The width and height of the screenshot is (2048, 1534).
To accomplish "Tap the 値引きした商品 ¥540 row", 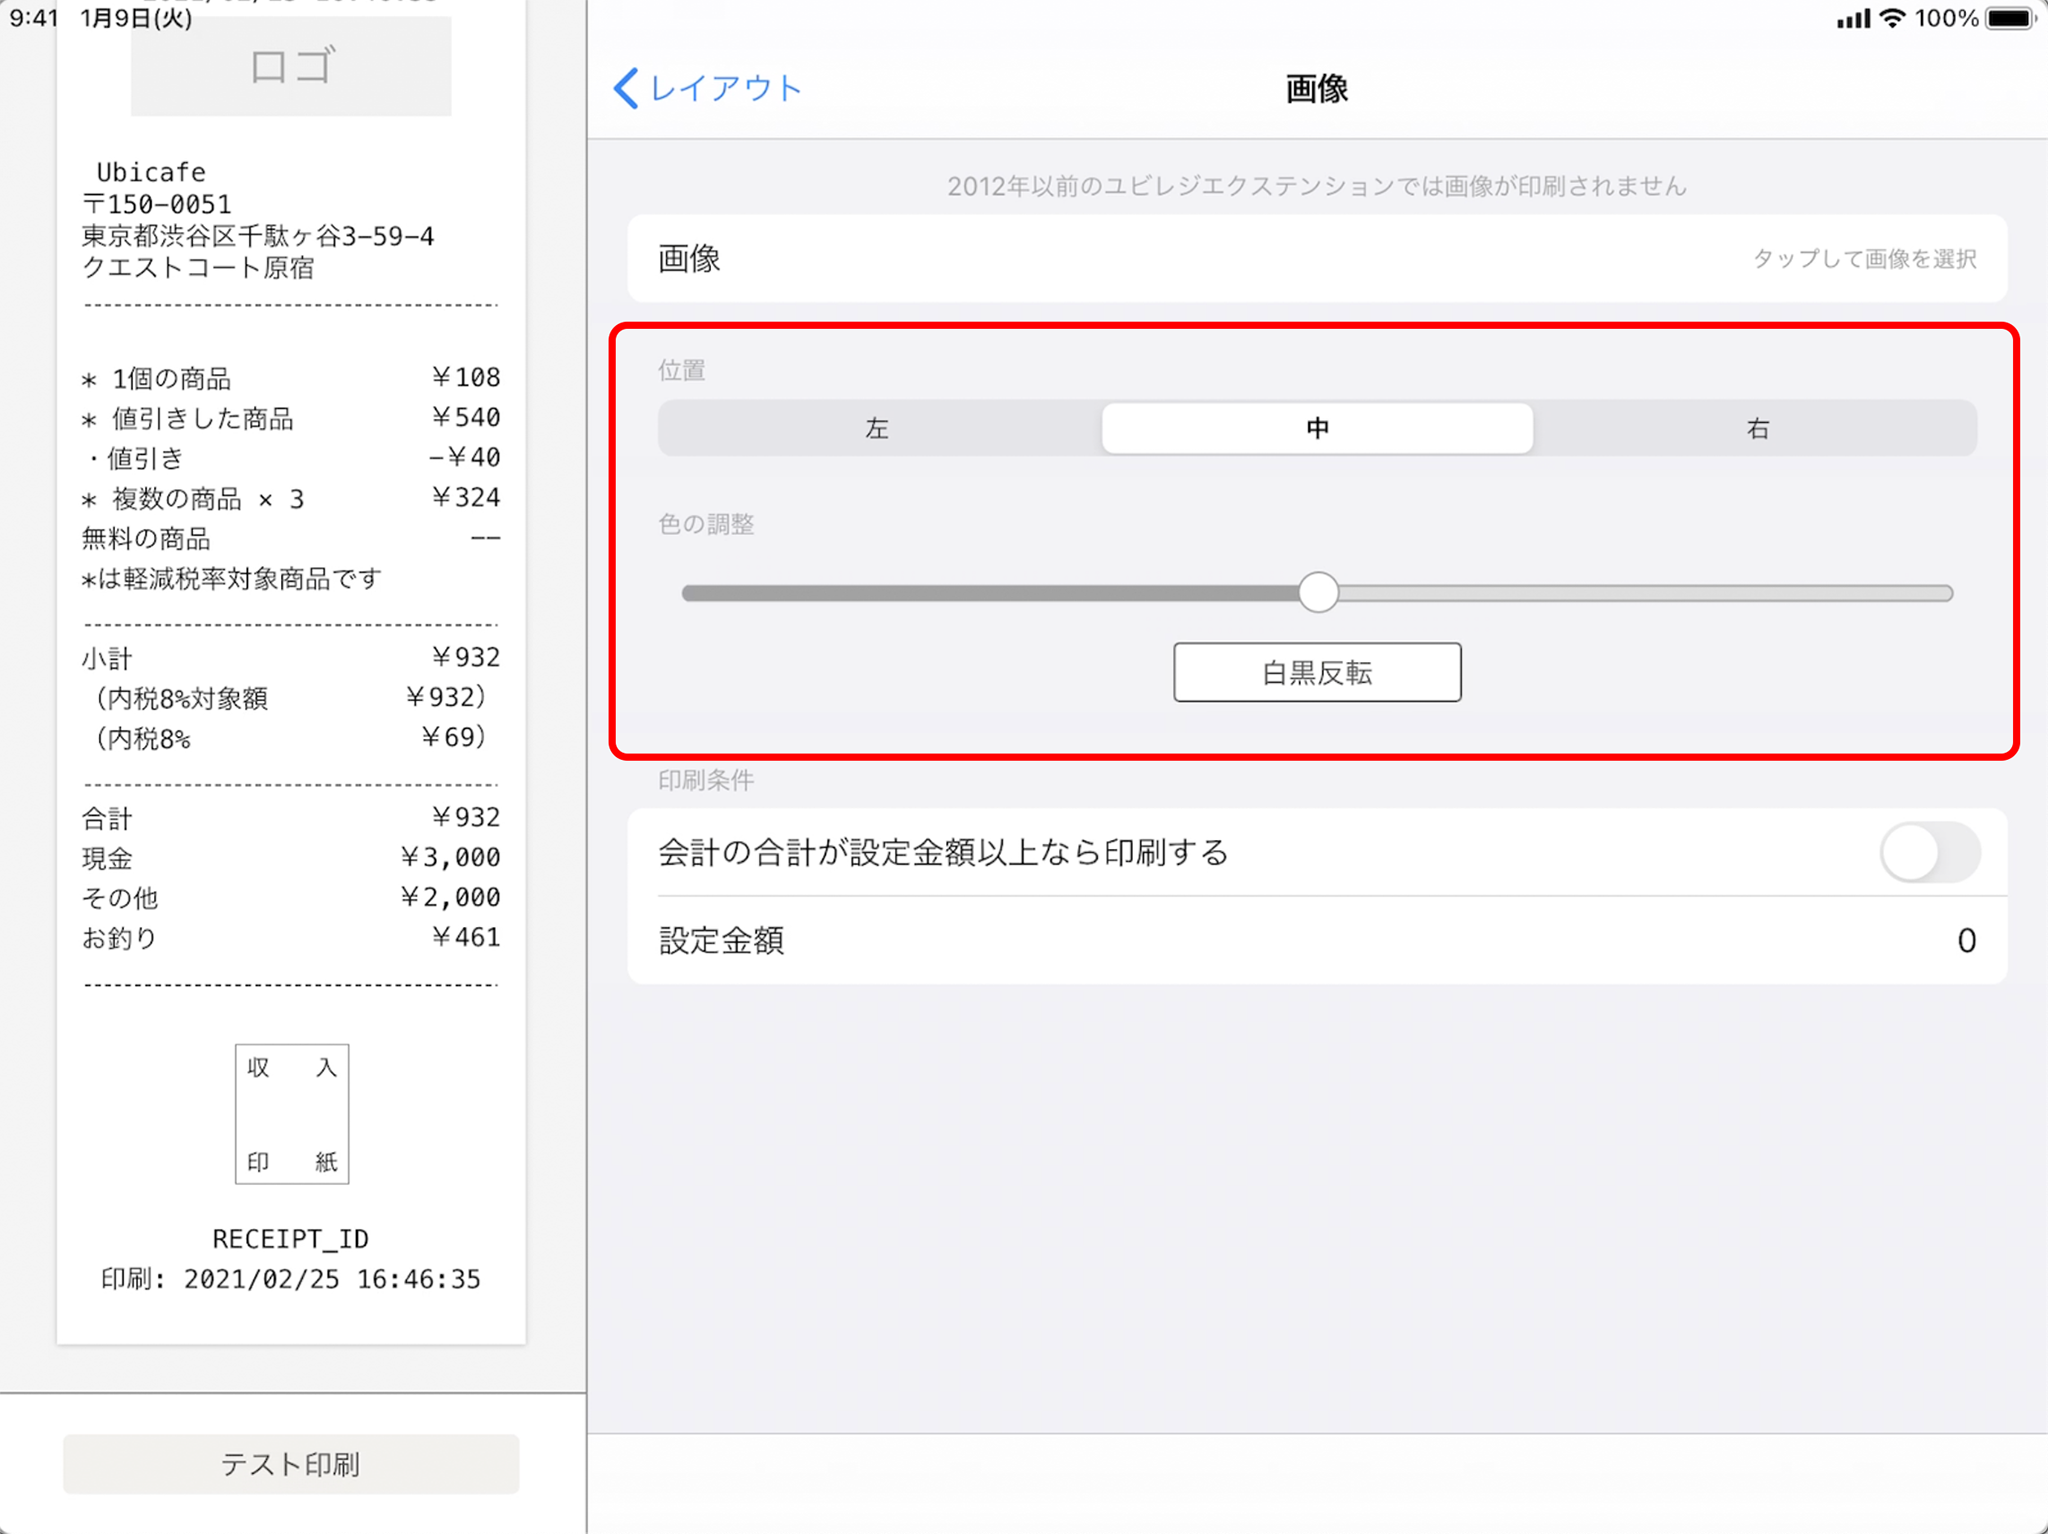I will [291, 418].
